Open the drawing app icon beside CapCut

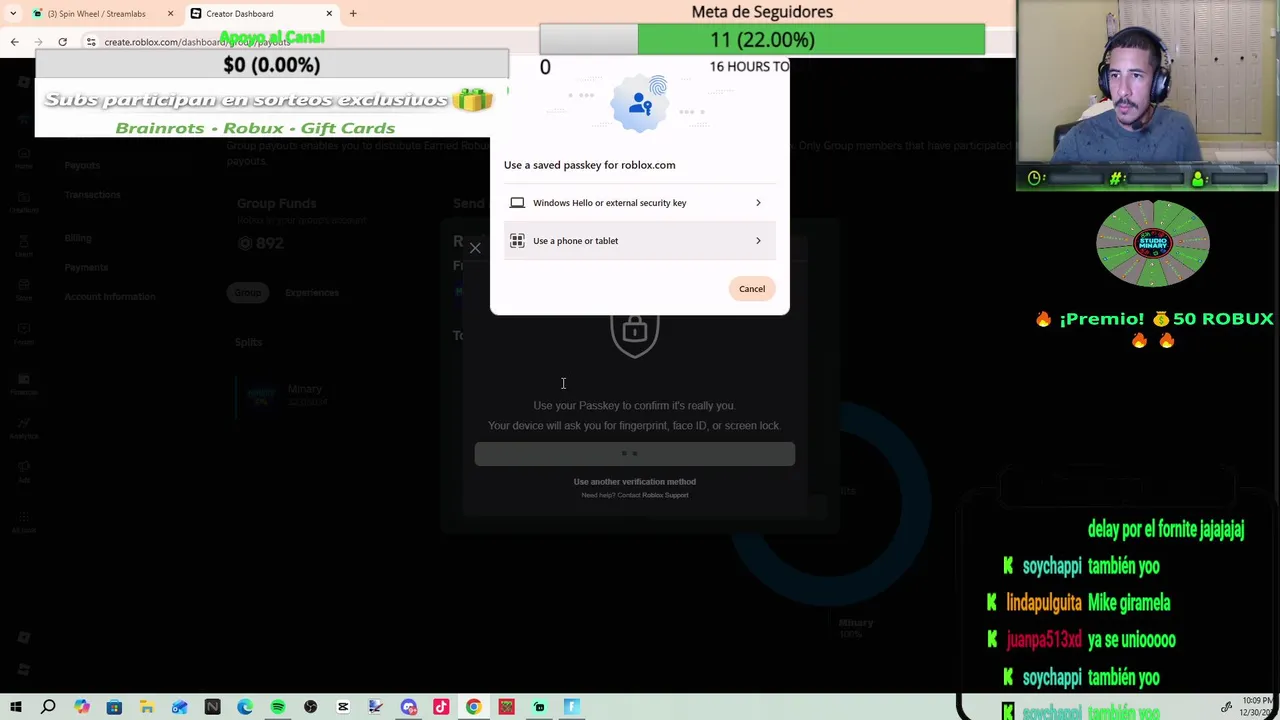point(375,708)
